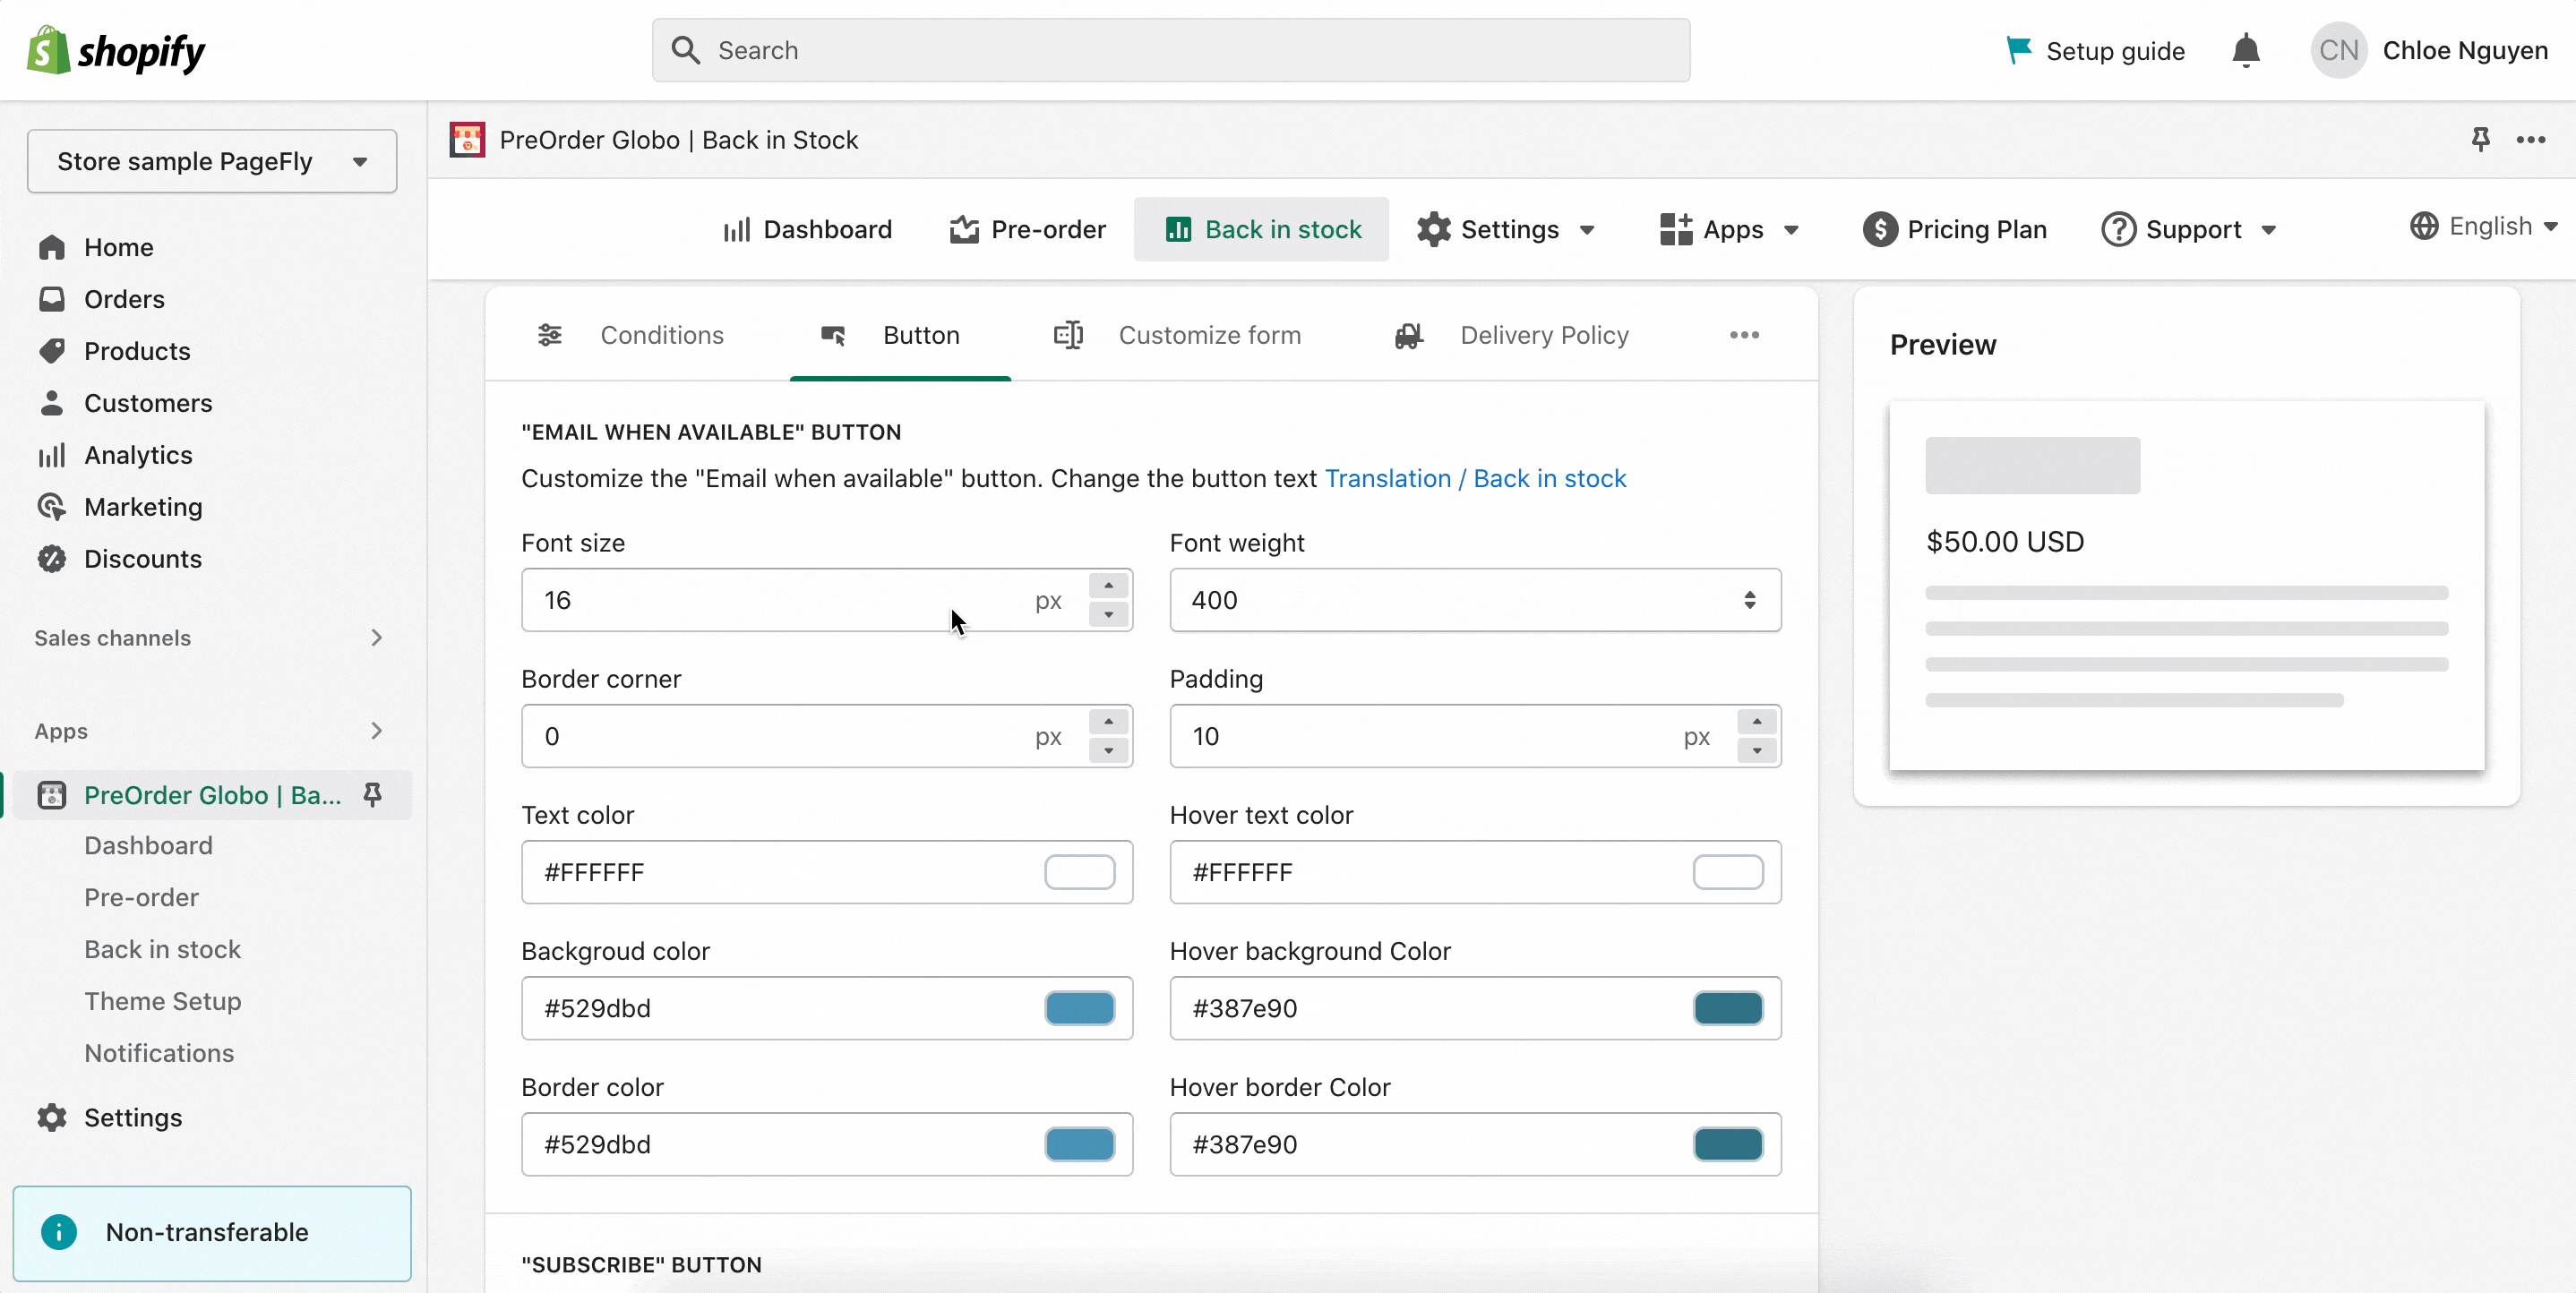Click the sidebar Settings gear icon
The height and width of the screenshot is (1293, 2576).
52,1117
